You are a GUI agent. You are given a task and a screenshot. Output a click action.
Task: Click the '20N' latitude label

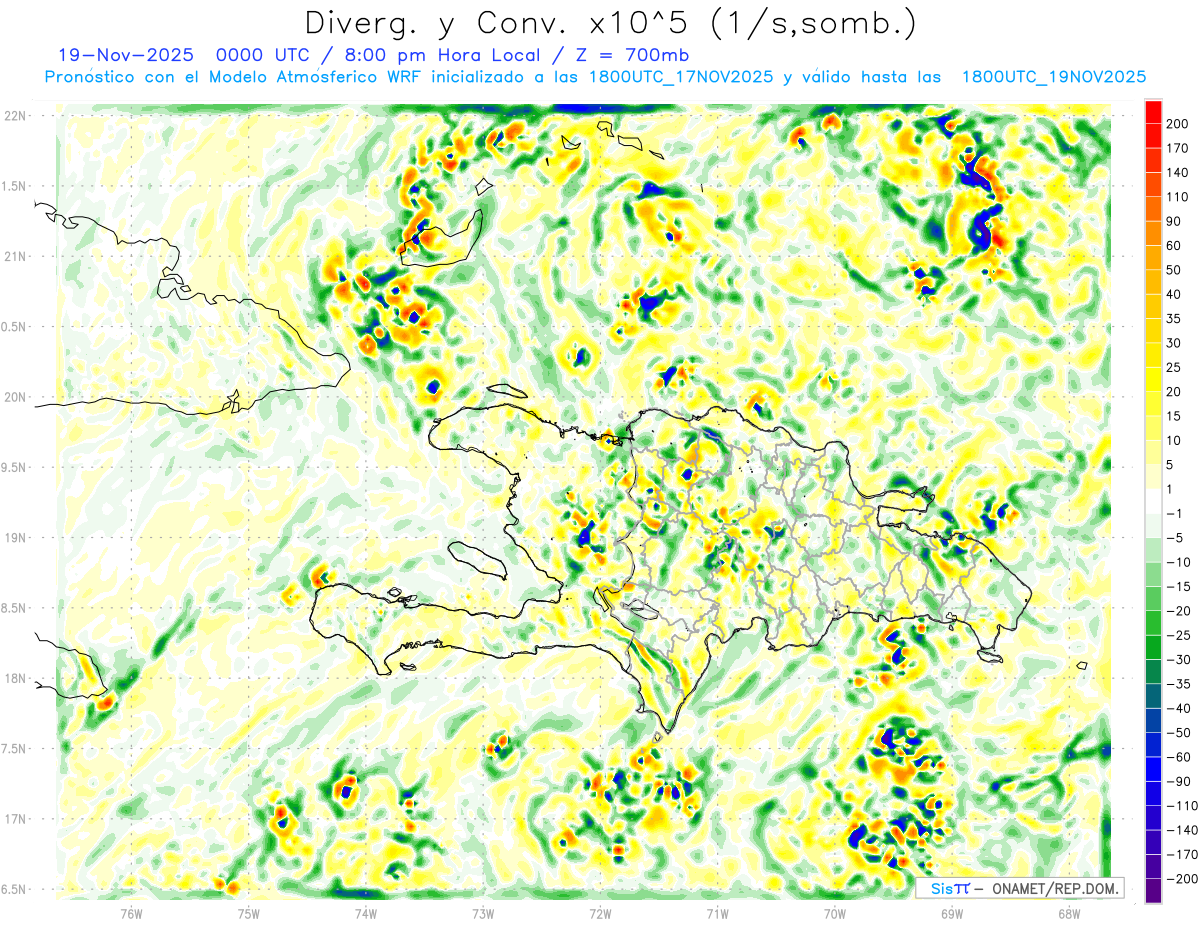coord(15,397)
